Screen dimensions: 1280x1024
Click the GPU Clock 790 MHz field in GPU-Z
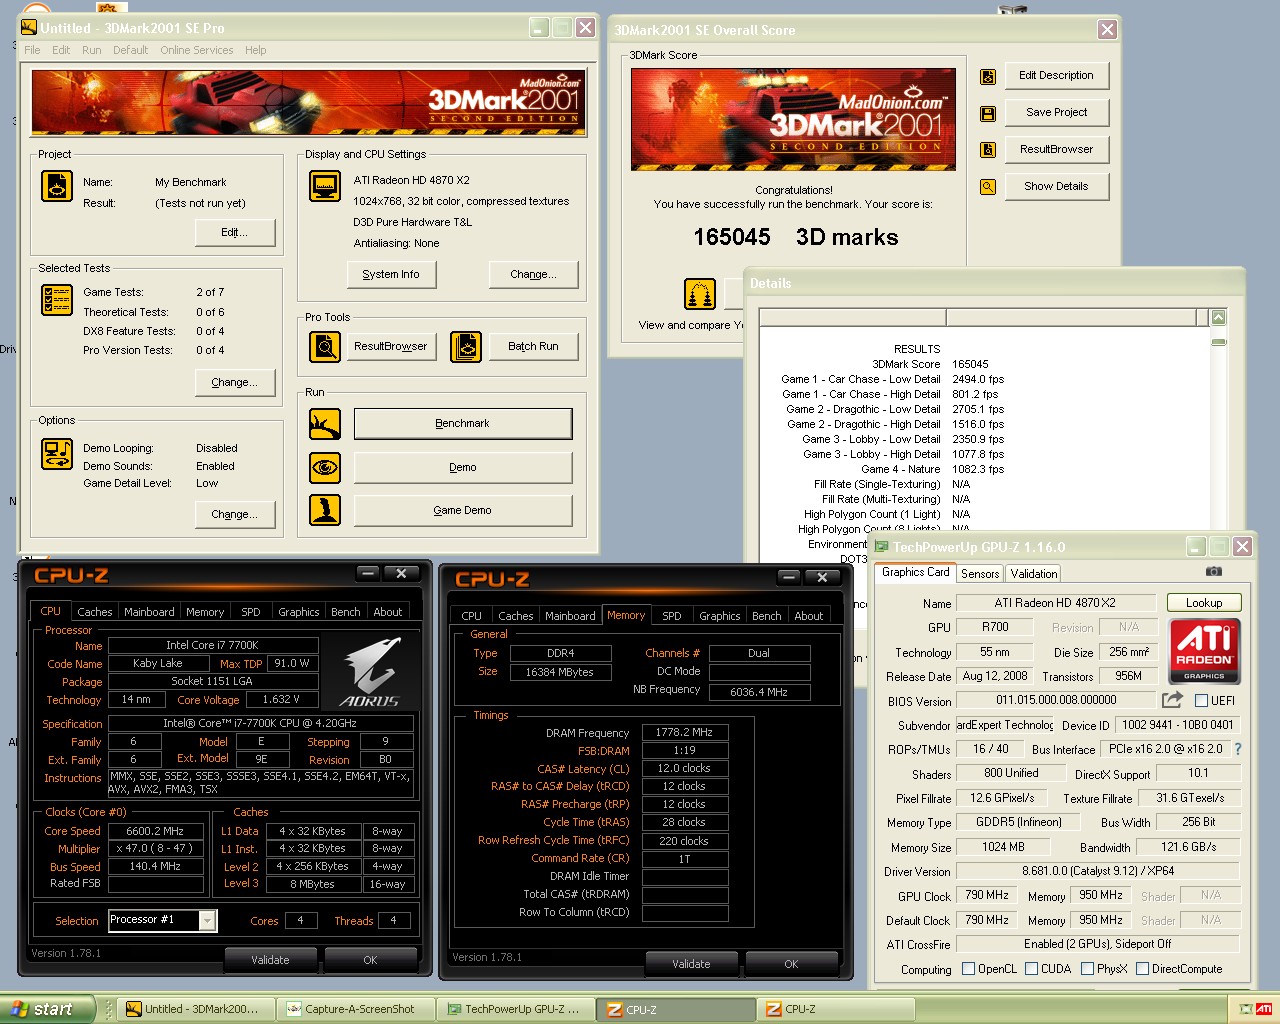point(988,896)
